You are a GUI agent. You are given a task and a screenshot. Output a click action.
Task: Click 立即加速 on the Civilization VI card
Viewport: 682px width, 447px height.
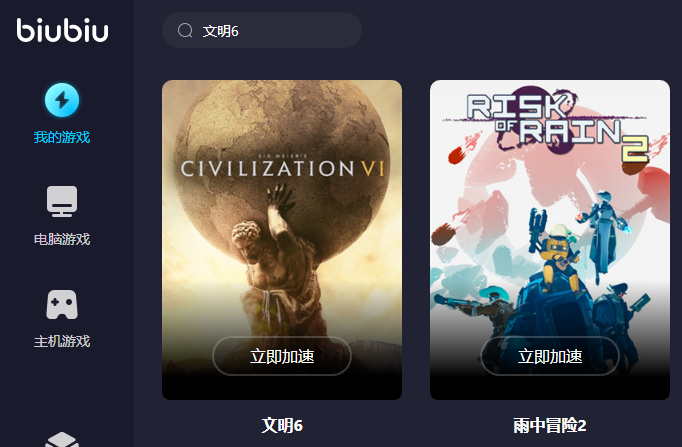(x=282, y=356)
